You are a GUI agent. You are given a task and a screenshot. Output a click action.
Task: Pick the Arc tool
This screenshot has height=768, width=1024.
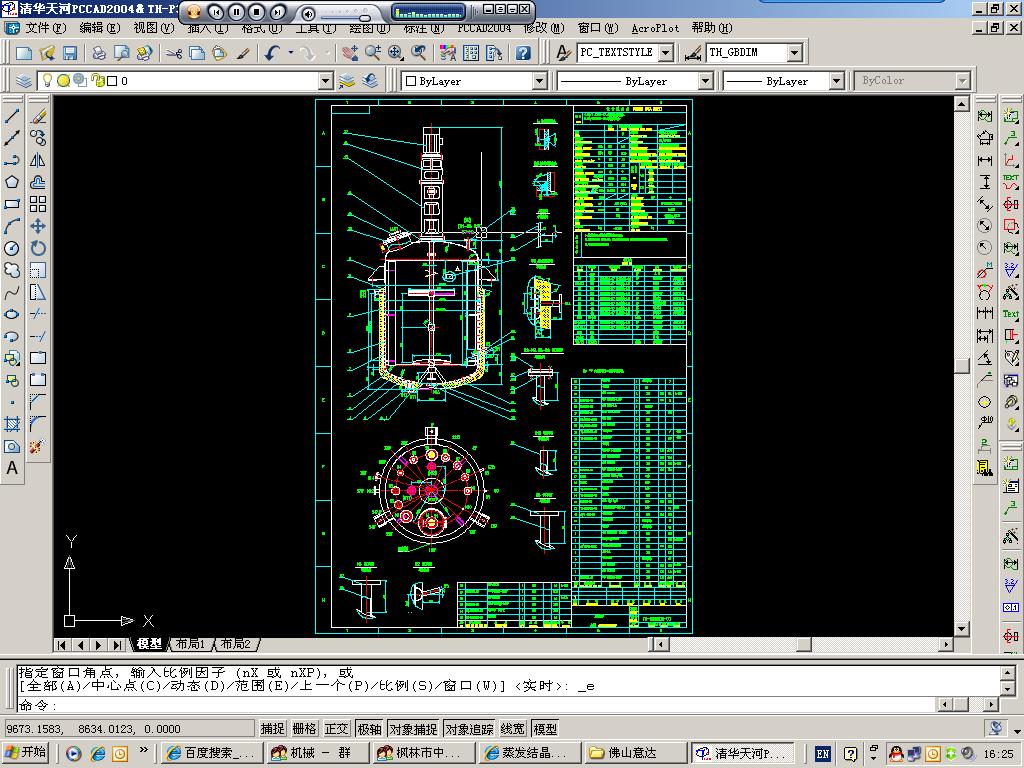tap(12, 227)
